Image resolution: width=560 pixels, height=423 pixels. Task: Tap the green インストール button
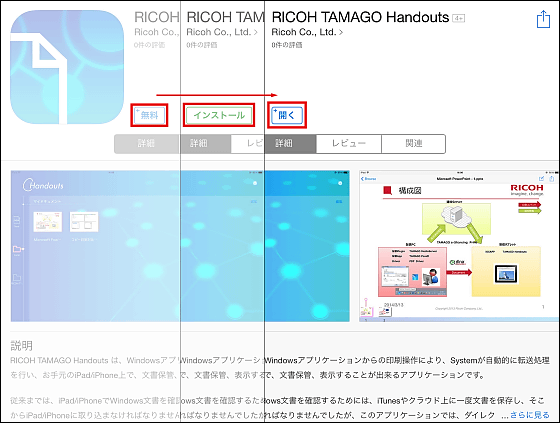coord(219,115)
